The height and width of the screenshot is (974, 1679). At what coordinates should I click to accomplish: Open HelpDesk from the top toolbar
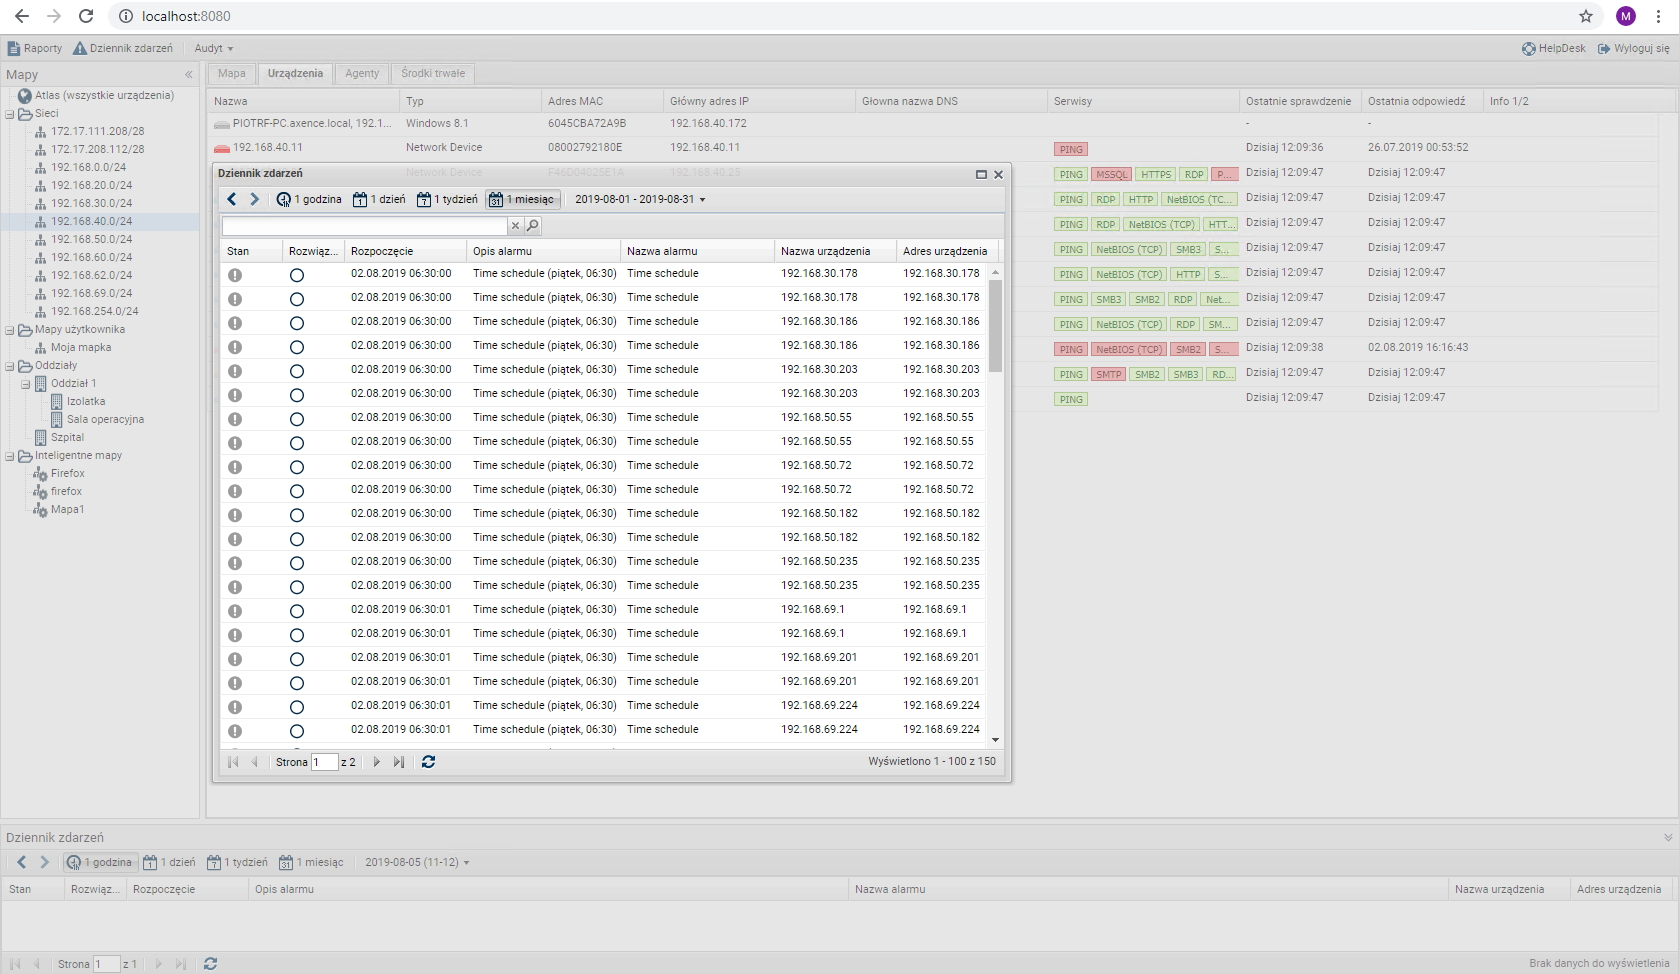(1553, 48)
